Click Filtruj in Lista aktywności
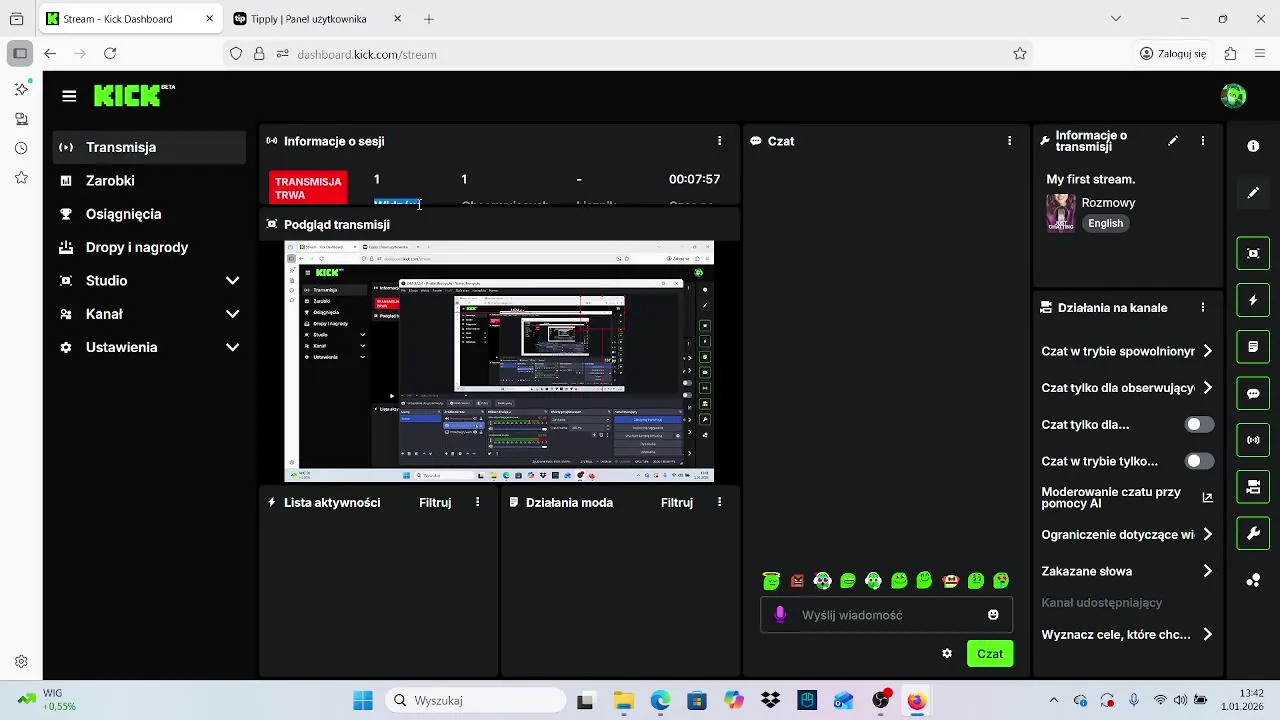 pyautogui.click(x=435, y=503)
